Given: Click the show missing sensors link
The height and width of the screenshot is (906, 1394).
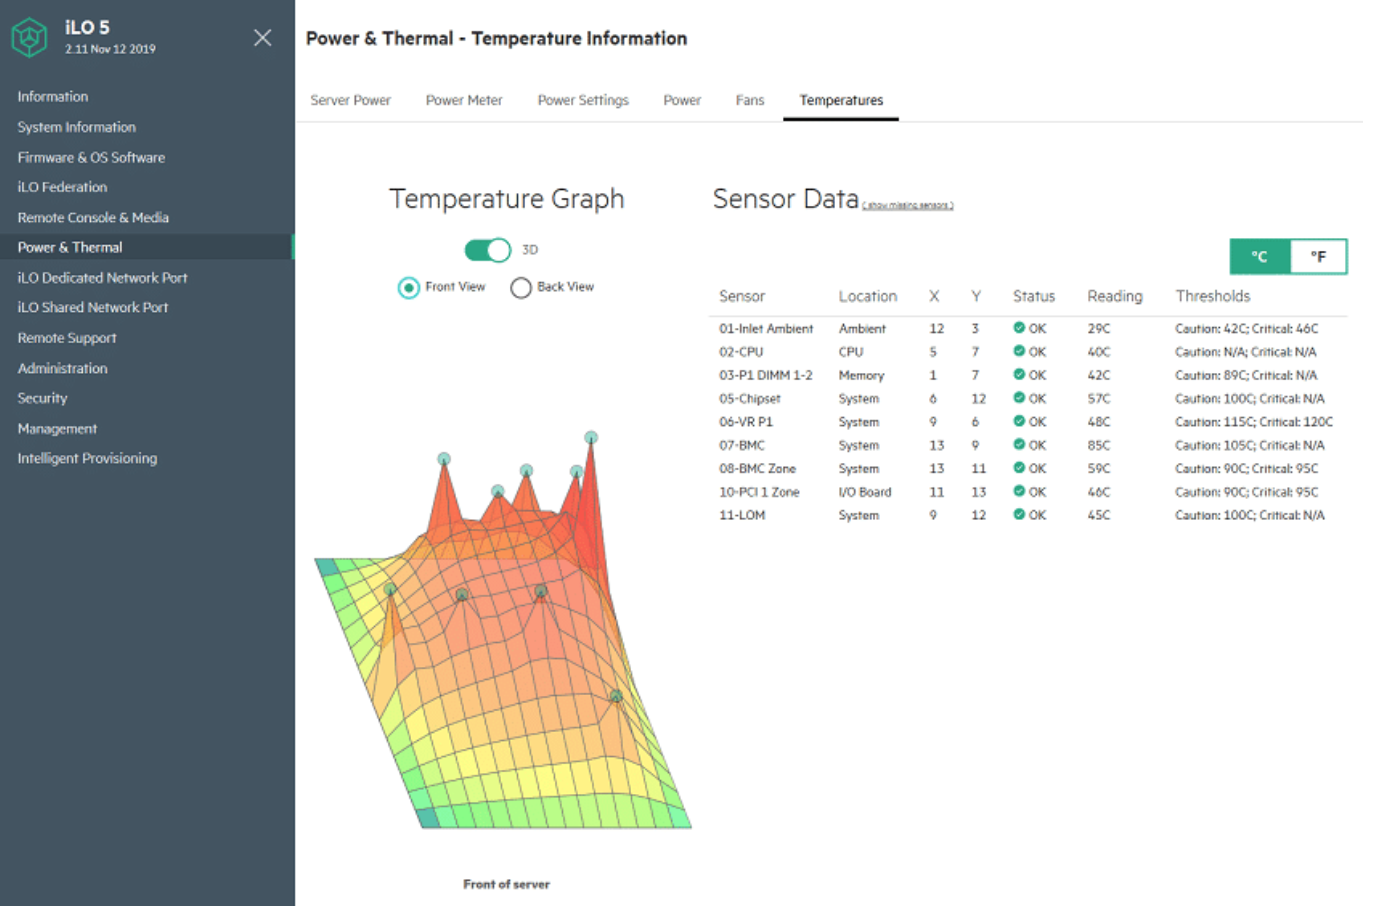Looking at the screenshot, I should coord(908,205).
